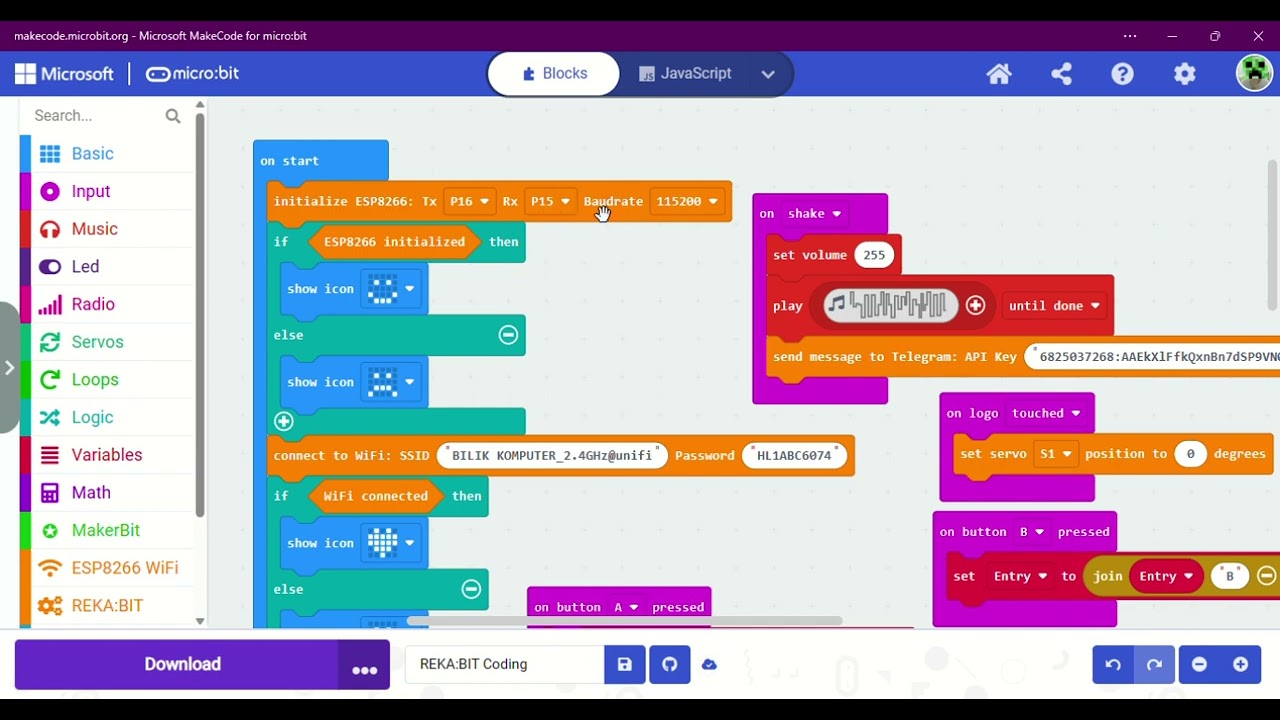Viewport: 1280px width, 720px height.
Task: Click the Microsoft logo
Action: (64, 74)
